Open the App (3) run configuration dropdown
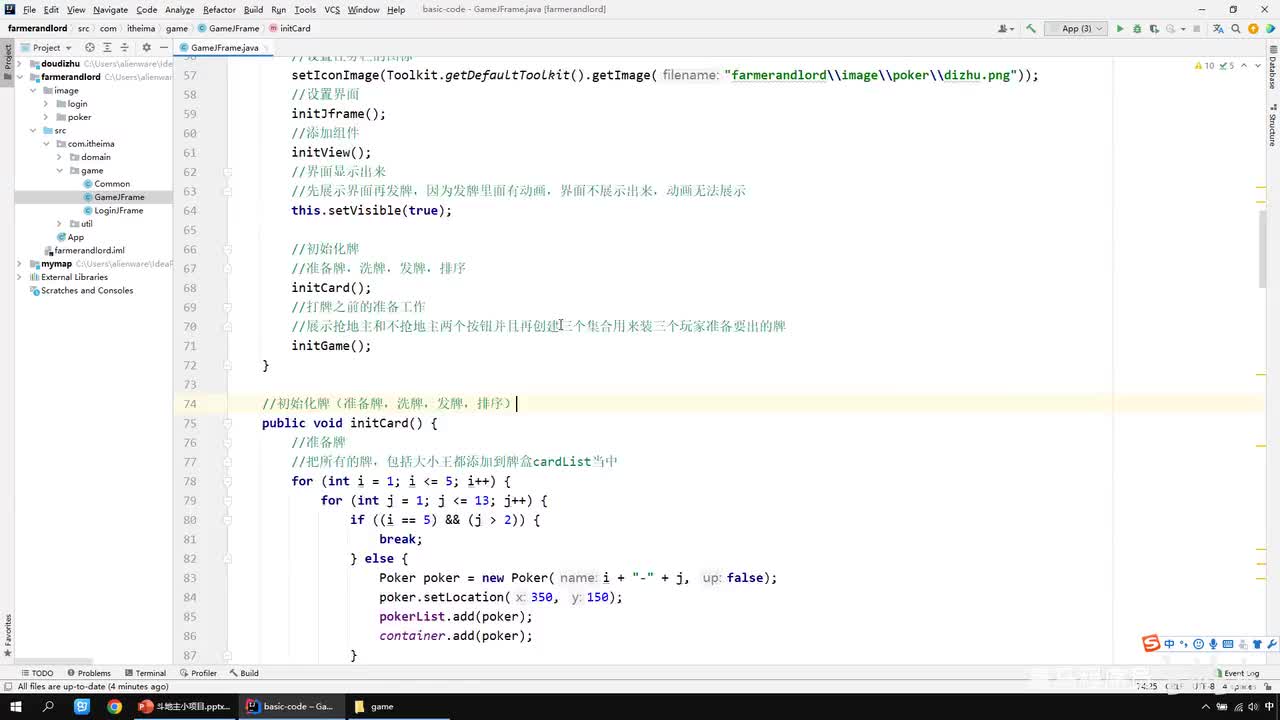Screen dimensions: 1280x720 coord(1075,29)
